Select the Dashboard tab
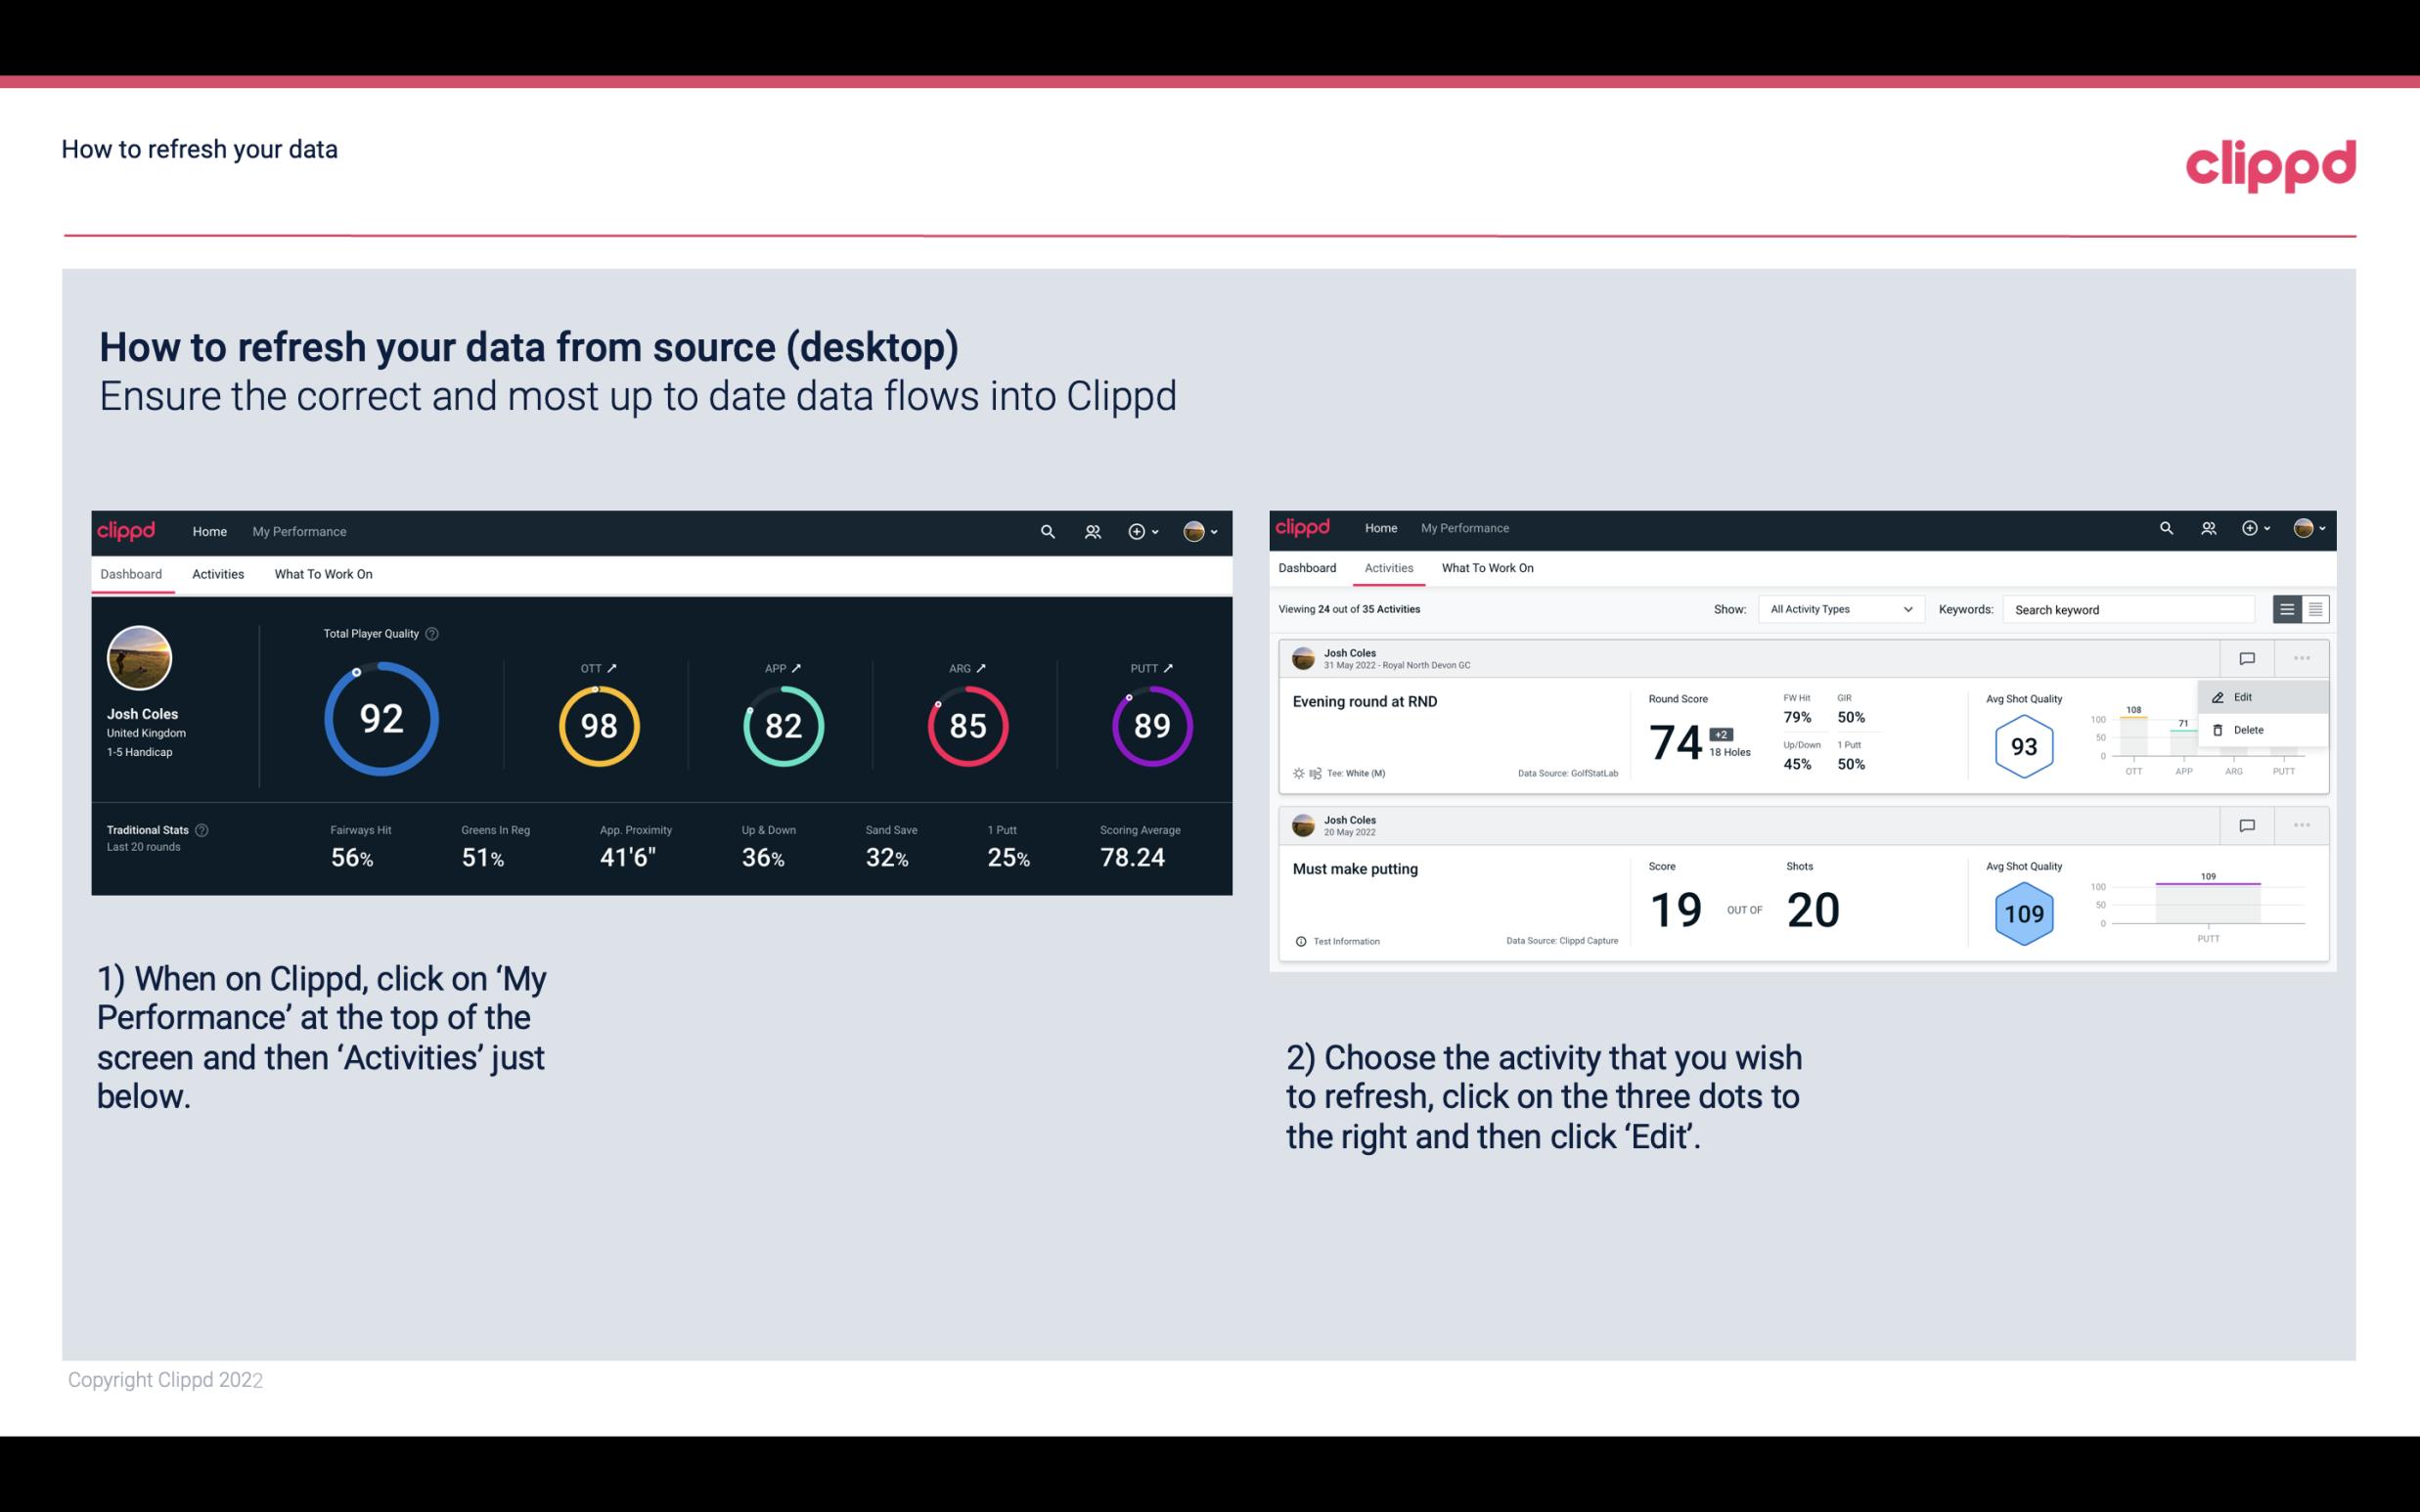This screenshot has height=1512, width=2420. 132,573
